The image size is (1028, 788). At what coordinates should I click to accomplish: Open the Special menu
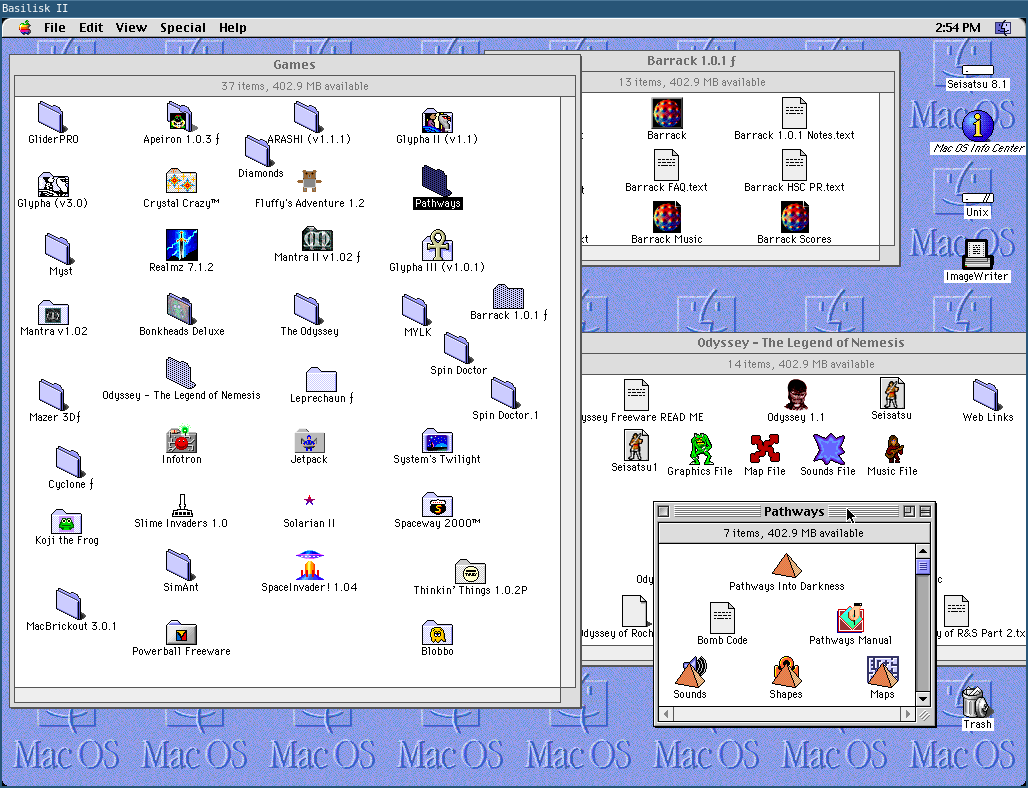183,28
